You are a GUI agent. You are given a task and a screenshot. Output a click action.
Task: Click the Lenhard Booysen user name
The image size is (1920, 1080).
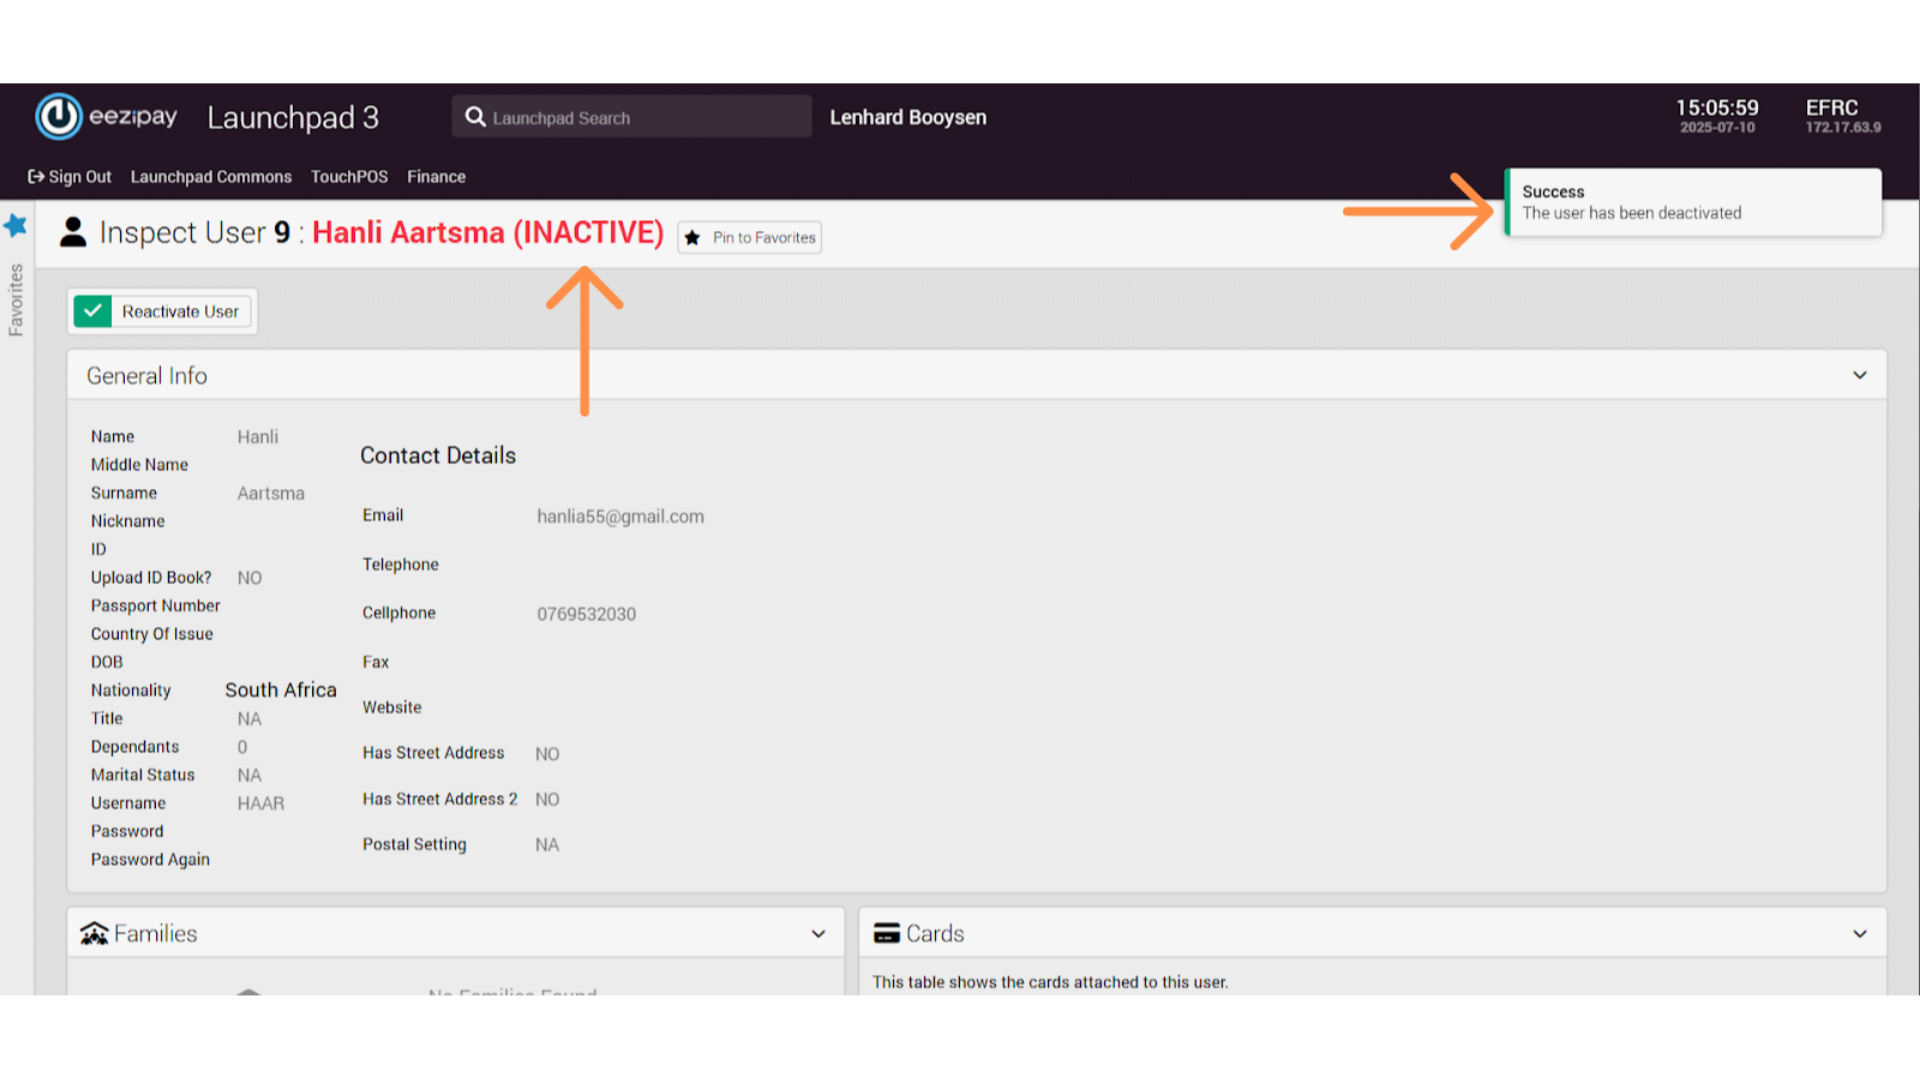coord(908,117)
